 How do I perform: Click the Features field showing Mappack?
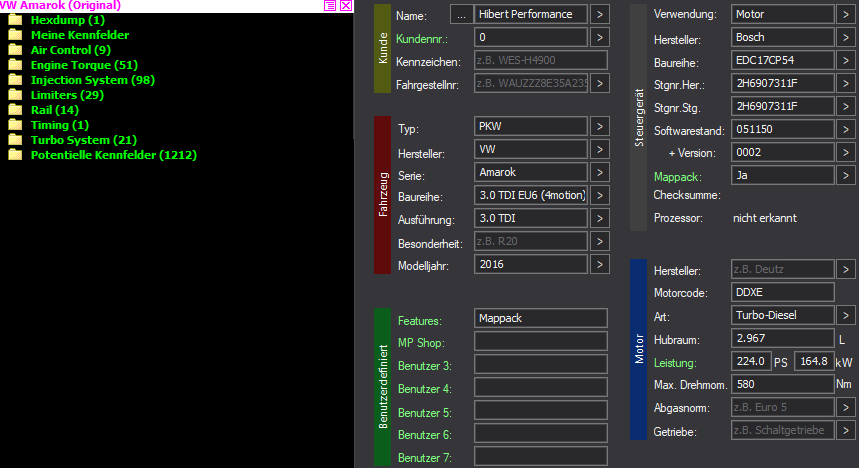[541, 318]
